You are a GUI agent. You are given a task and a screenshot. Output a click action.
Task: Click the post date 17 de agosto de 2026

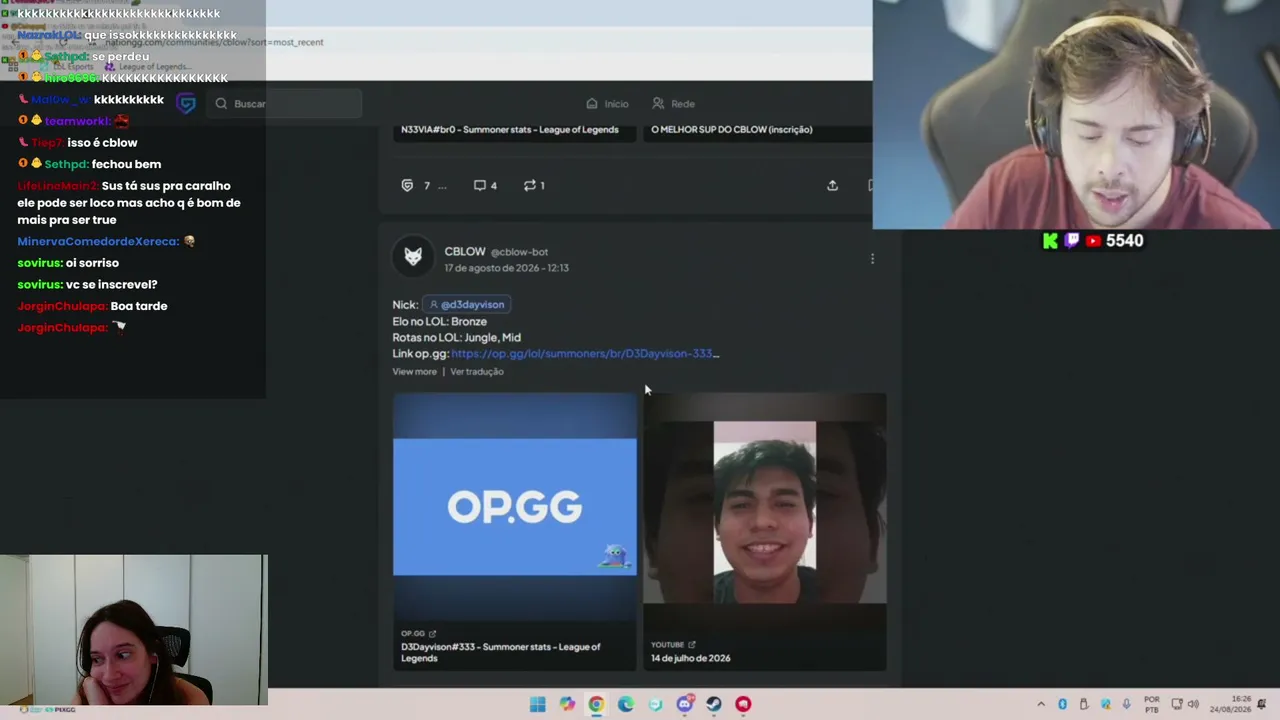(507, 268)
